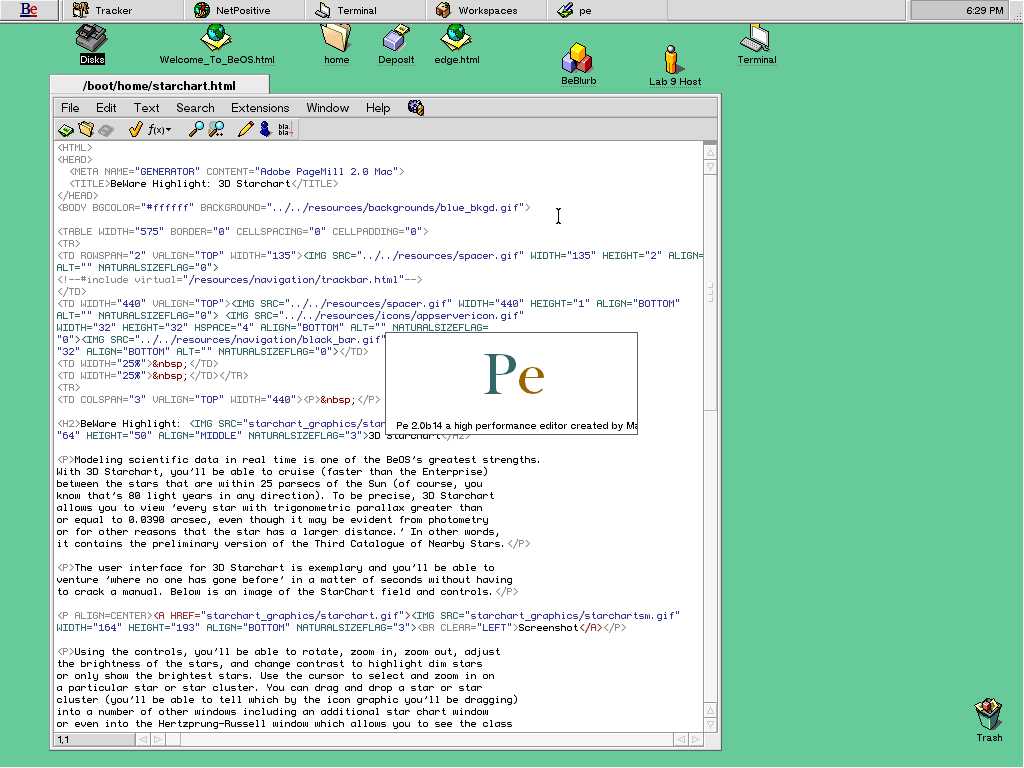Viewport: 1024px width, 768px height.
Task: Click the top up-arrow of the vertical scrollbar
Action: [x=710, y=152]
